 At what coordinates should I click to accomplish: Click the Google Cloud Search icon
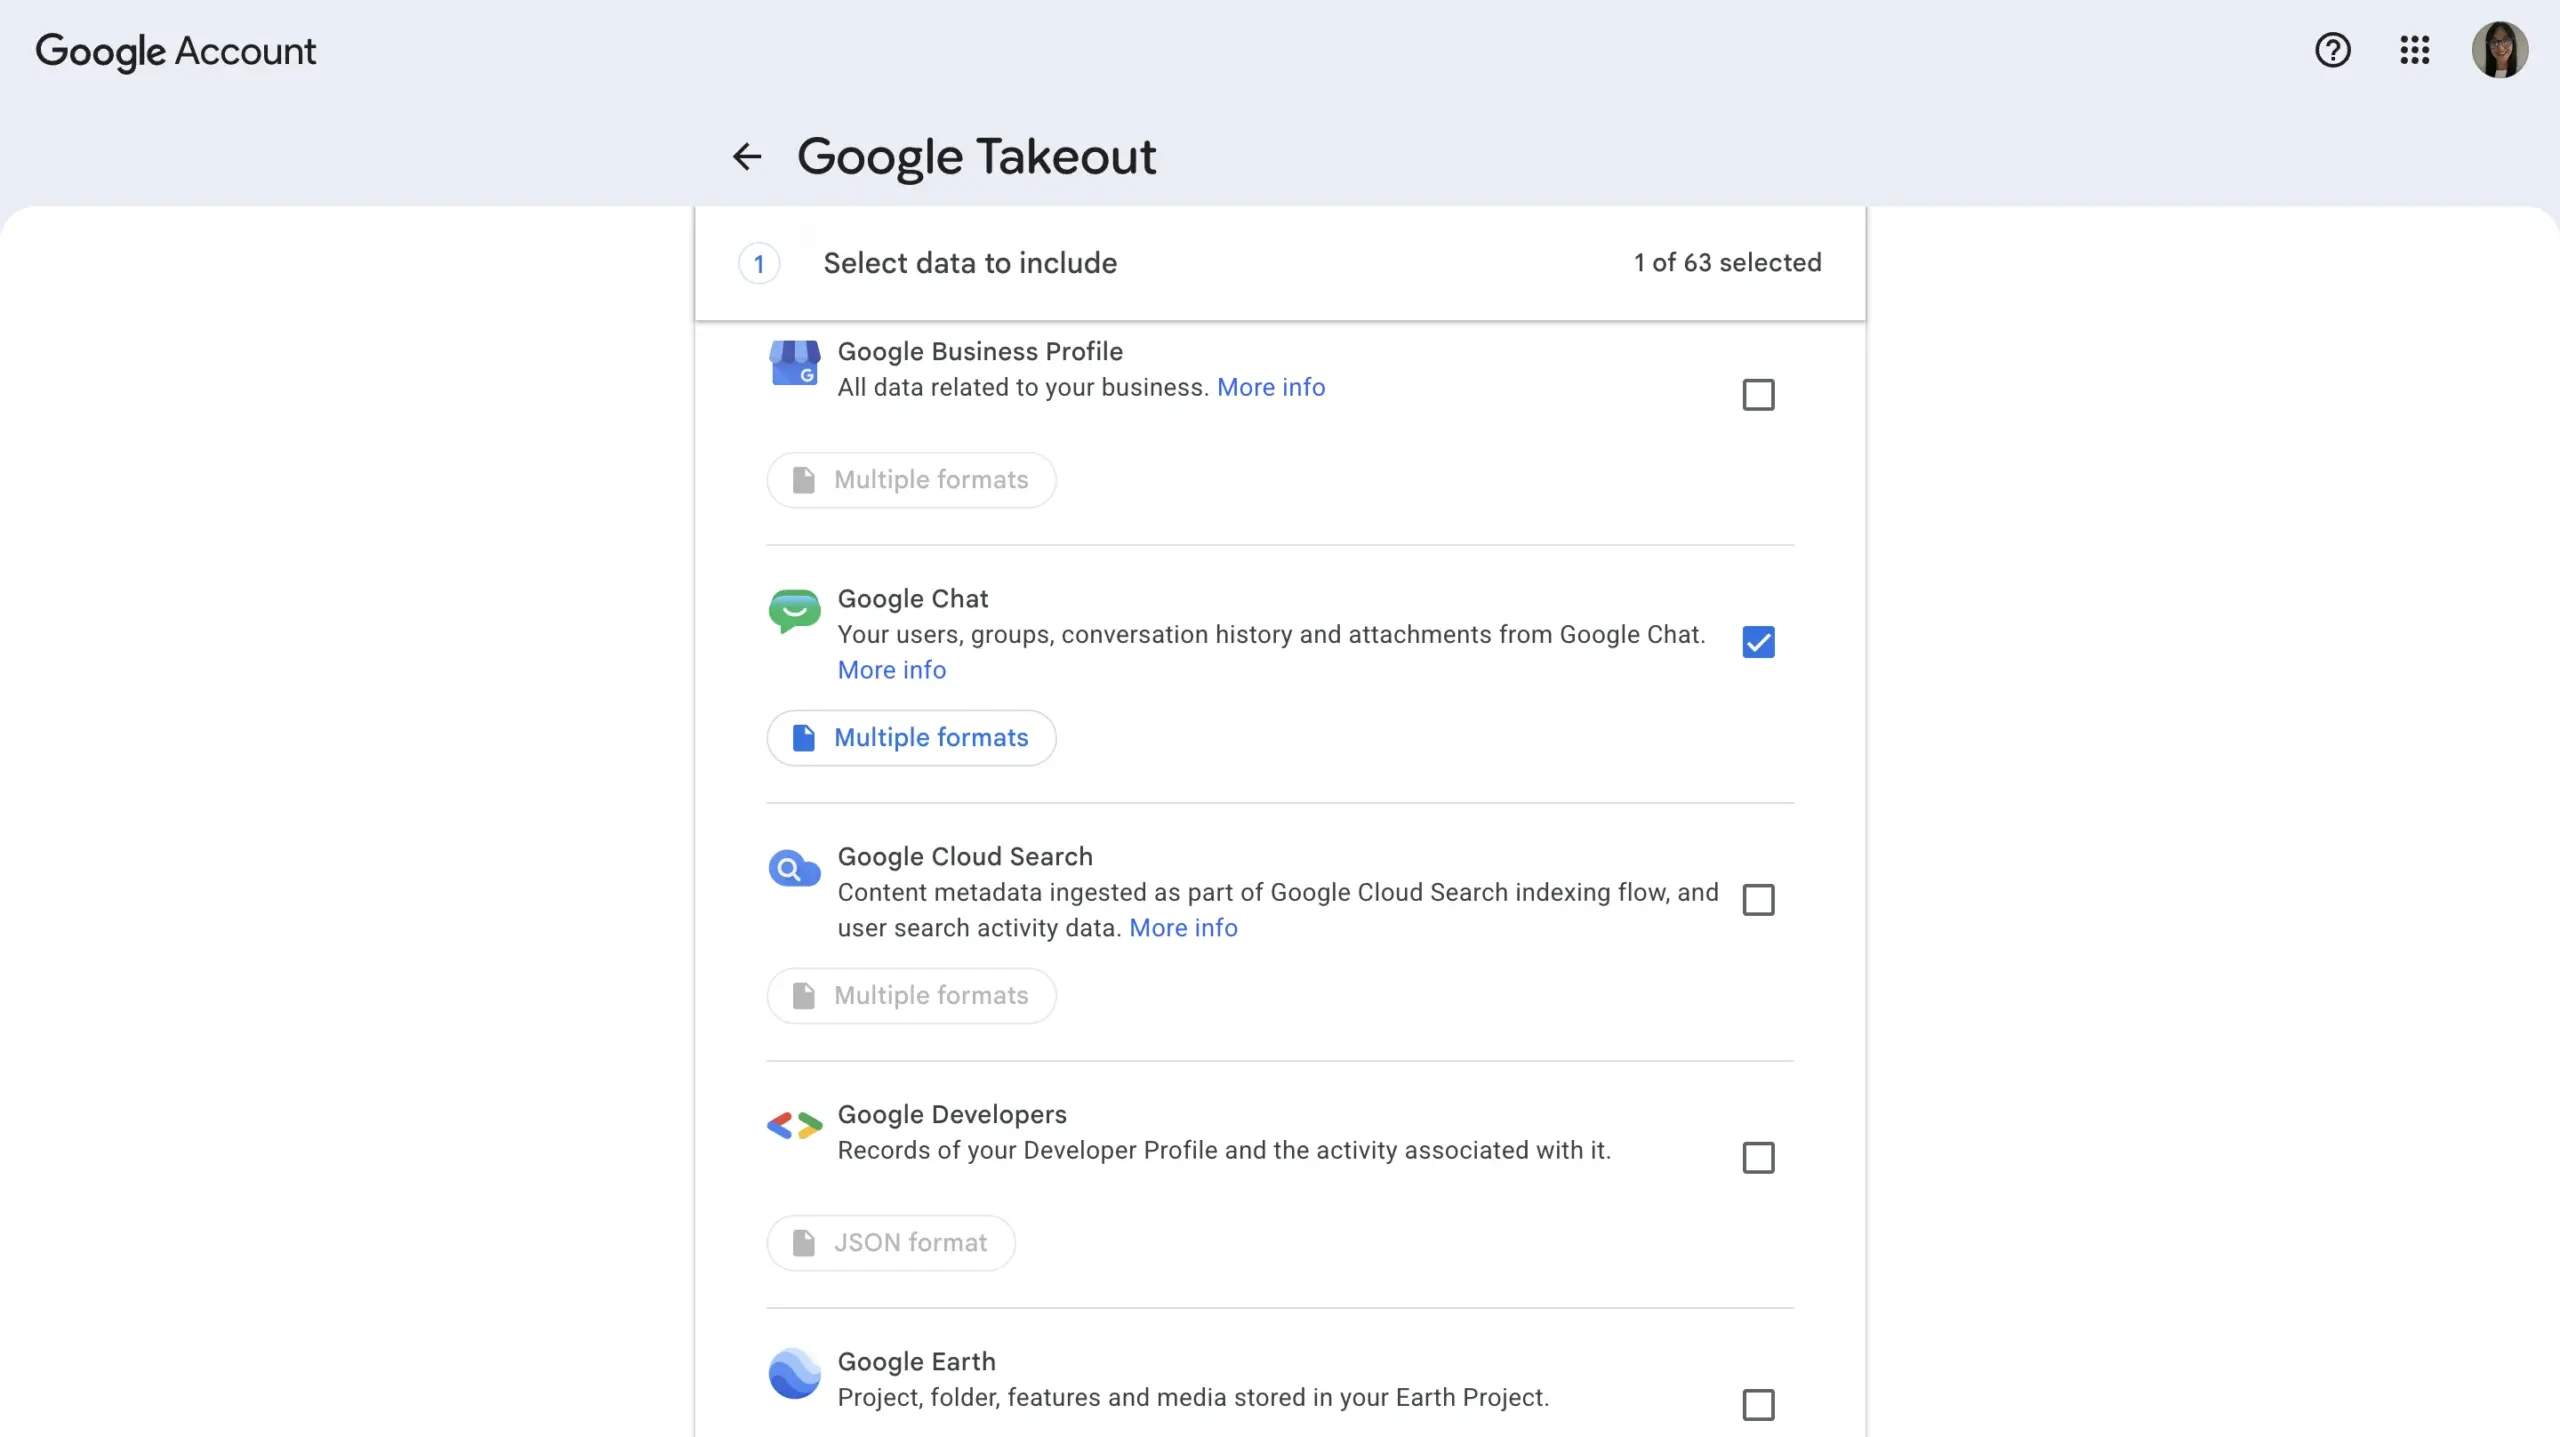tap(794, 868)
